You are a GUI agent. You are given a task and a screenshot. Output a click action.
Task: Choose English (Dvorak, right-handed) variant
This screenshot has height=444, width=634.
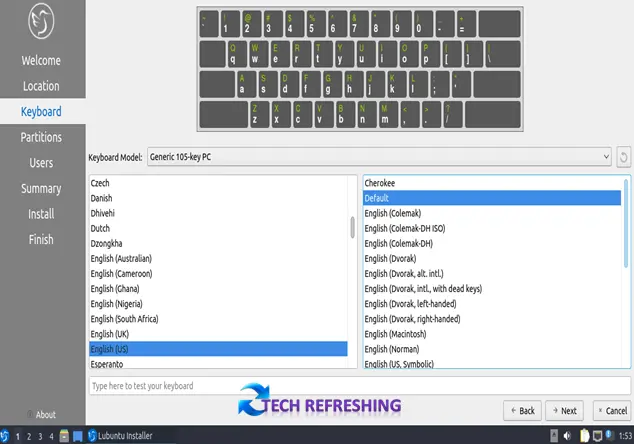[492, 319]
